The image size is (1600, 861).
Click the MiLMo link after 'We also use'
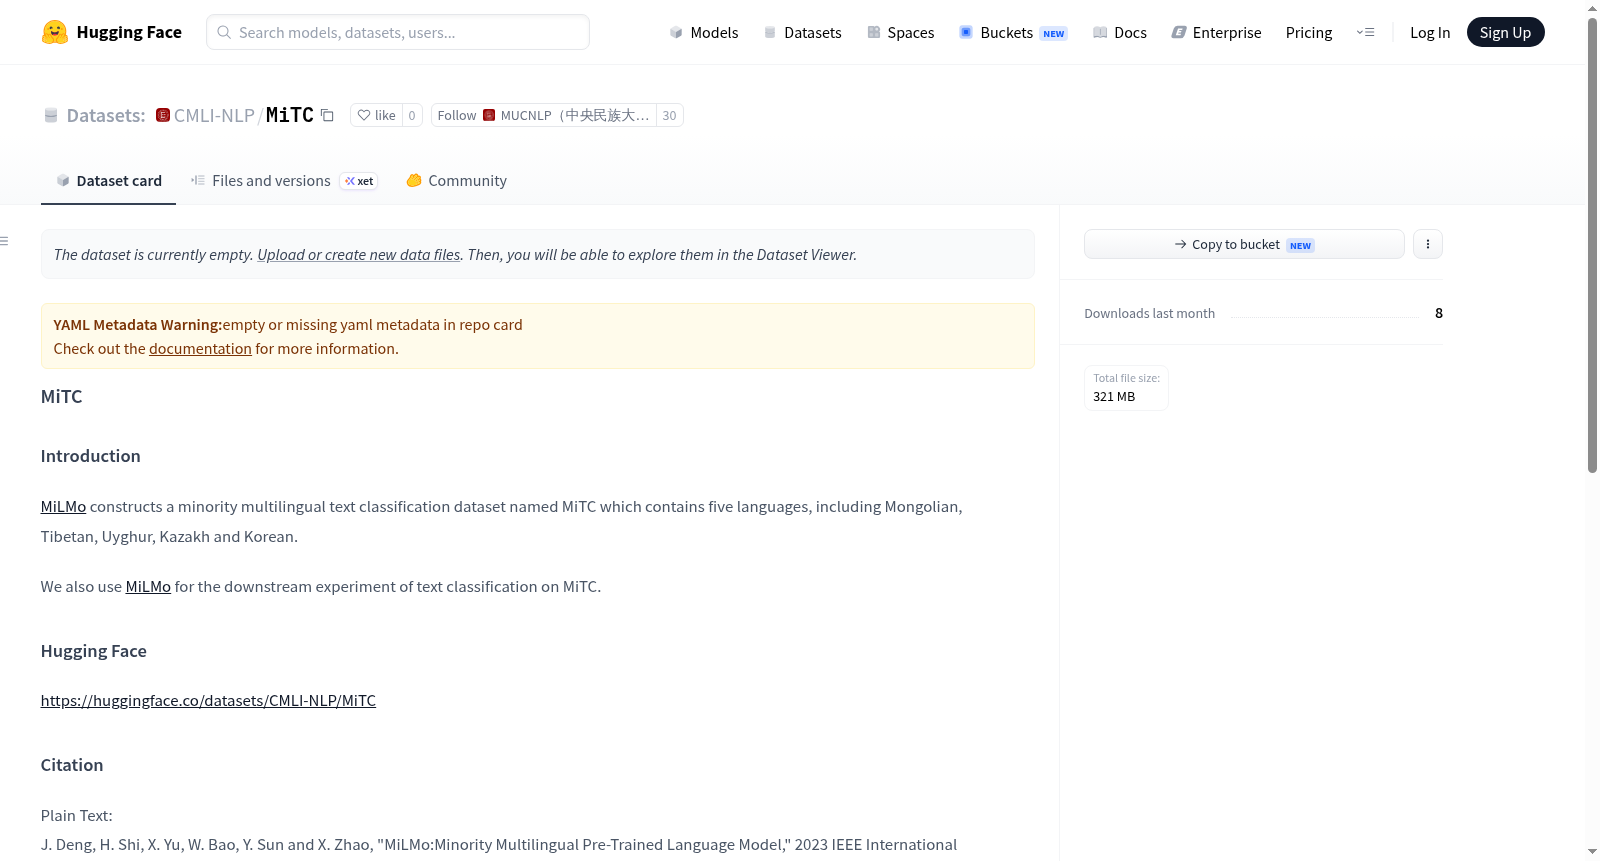(148, 587)
